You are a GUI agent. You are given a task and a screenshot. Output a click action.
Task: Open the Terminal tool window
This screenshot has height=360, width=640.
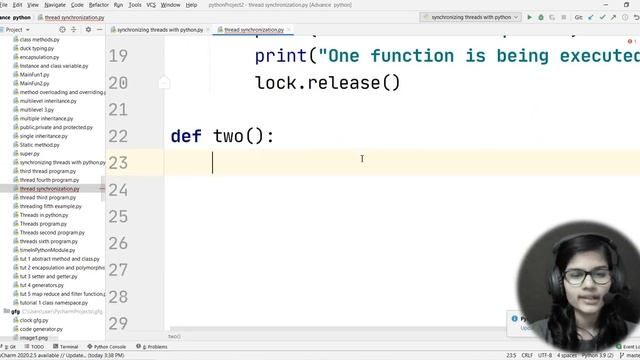(66, 347)
